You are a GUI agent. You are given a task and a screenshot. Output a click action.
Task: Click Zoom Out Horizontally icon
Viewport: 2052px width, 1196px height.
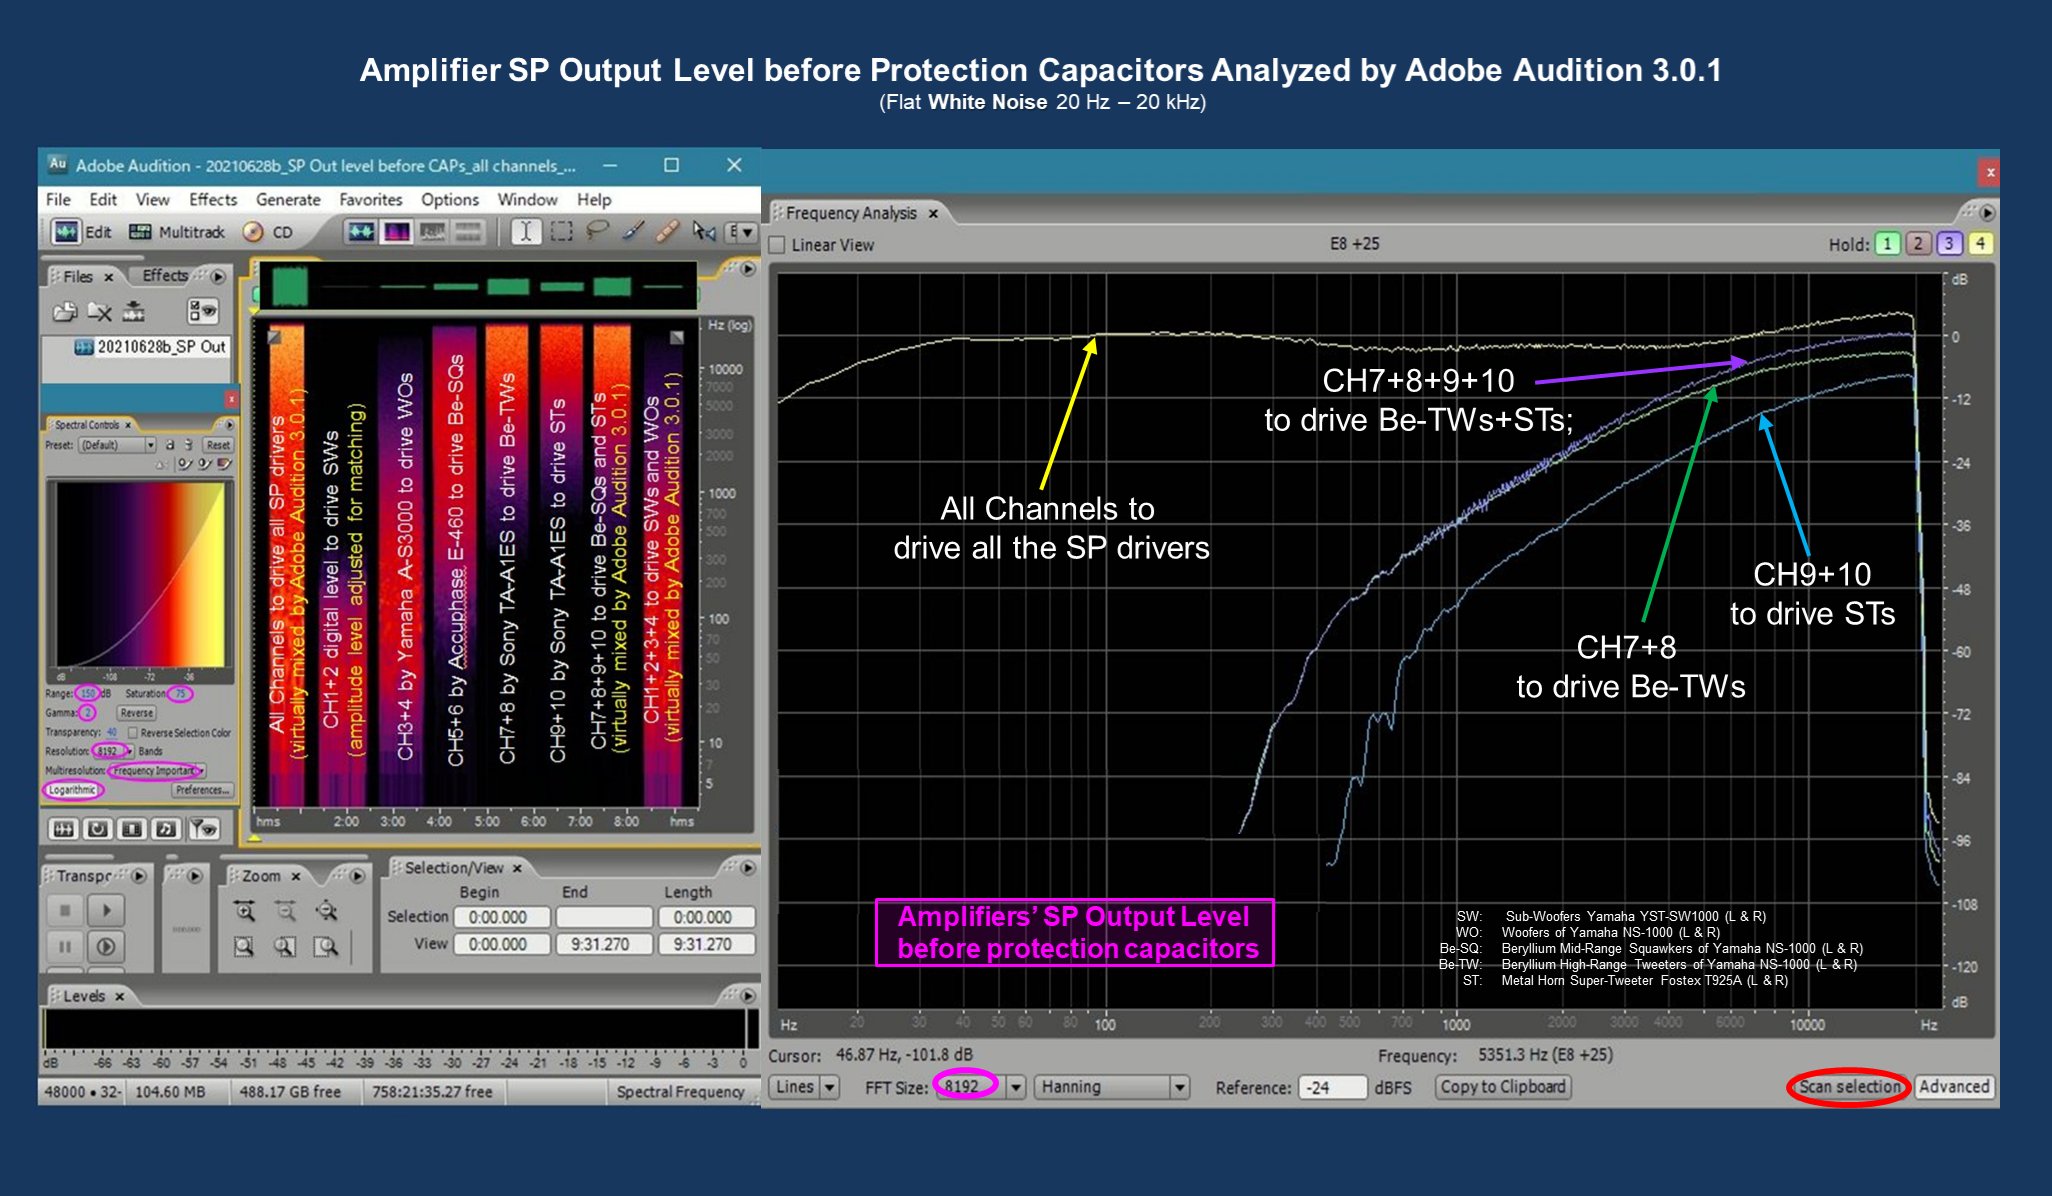click(x=285, y=911)
